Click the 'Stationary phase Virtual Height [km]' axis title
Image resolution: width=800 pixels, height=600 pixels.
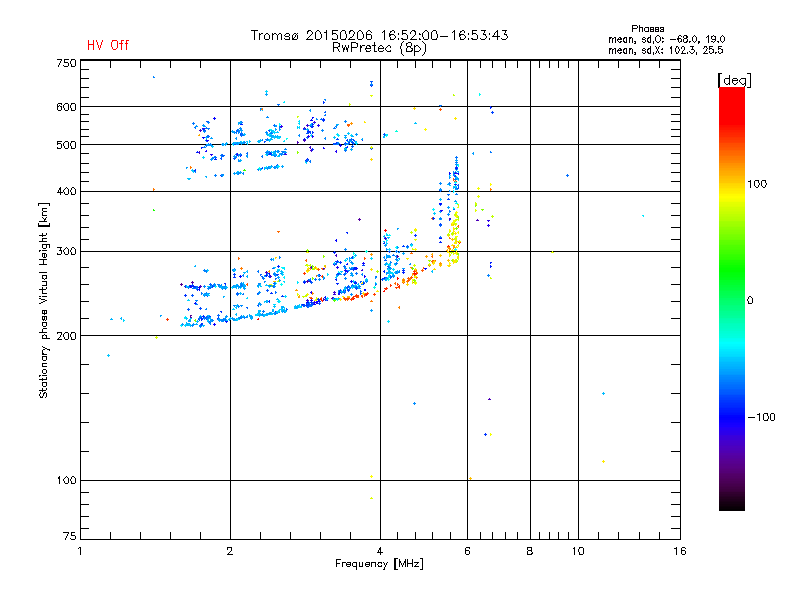44,301
